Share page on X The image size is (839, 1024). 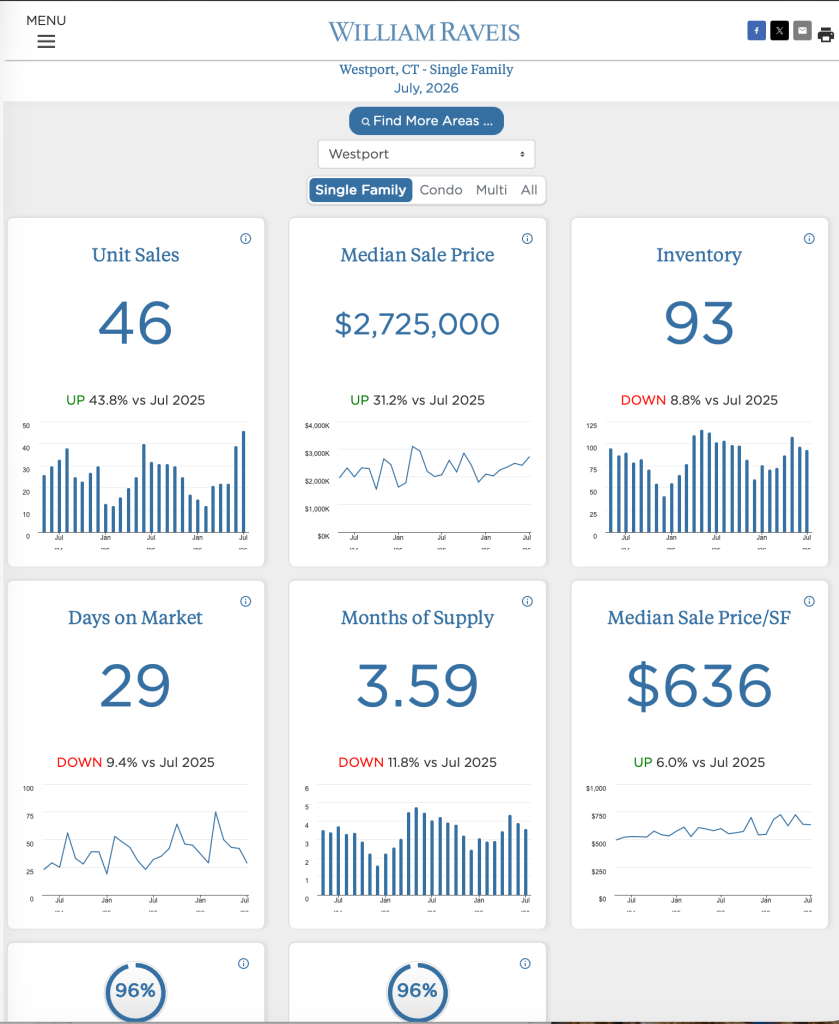point(779,31)
